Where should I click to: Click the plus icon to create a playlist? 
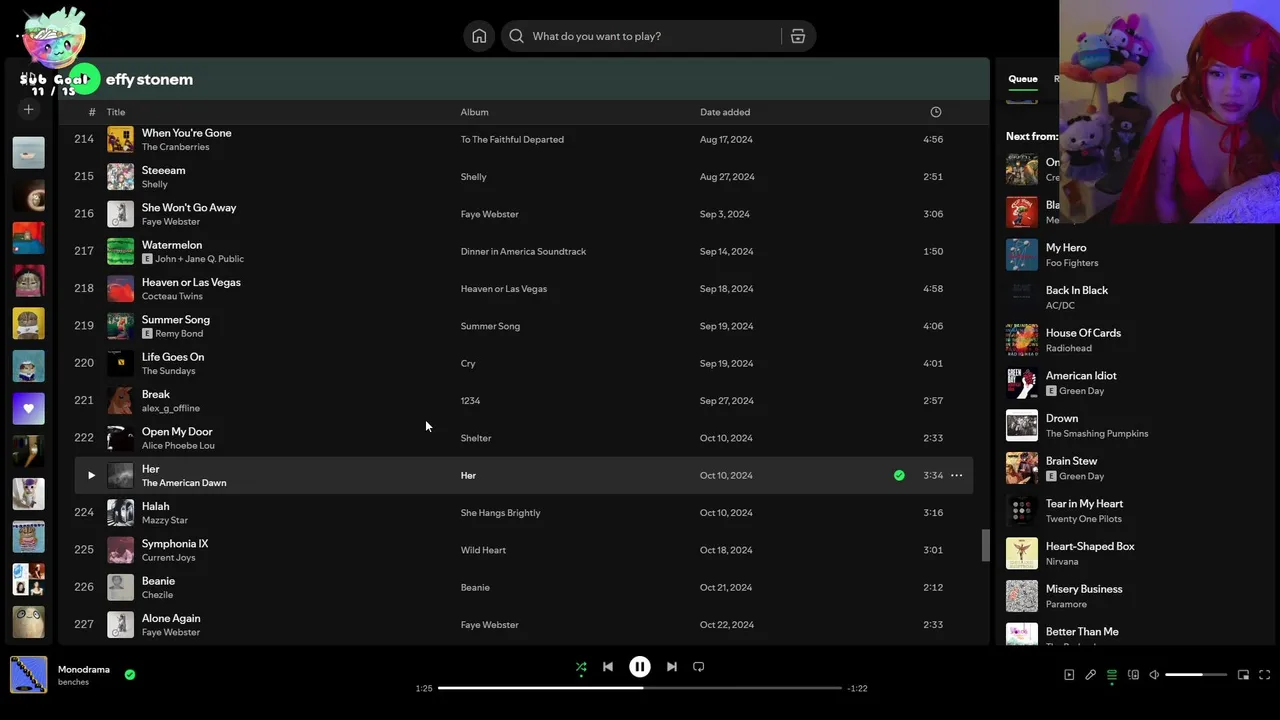point(28,109)
